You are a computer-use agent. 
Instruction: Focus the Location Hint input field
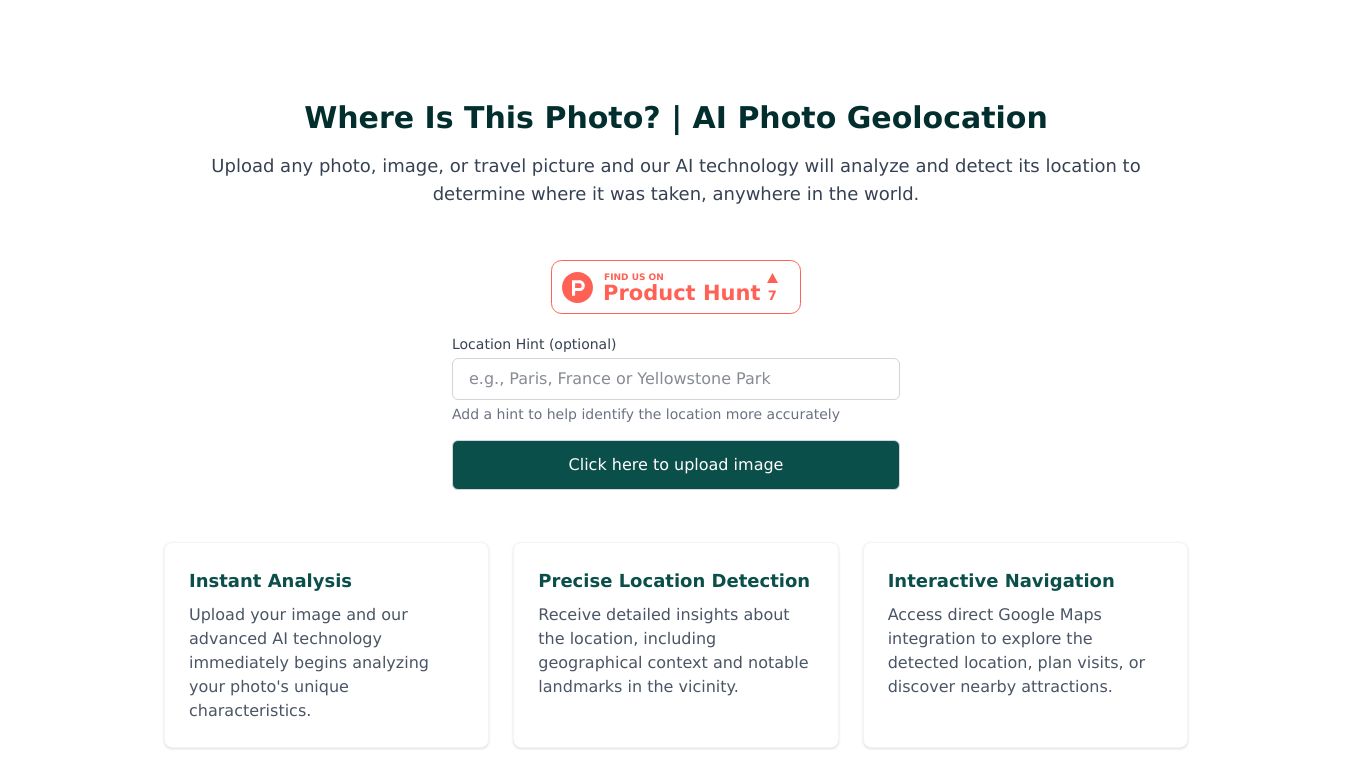675,379
